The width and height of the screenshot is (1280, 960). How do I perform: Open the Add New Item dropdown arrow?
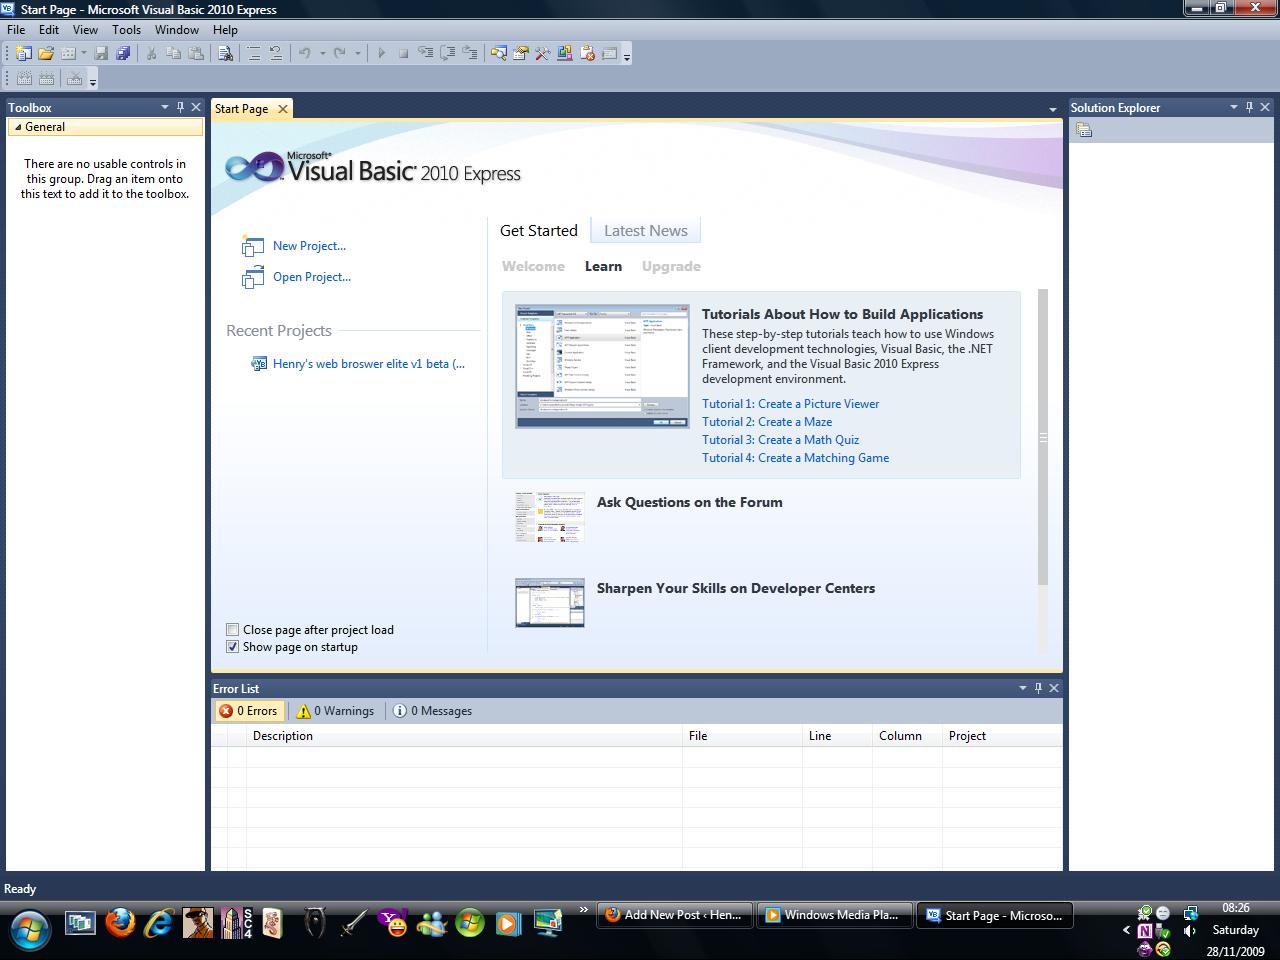click(x=83, y=54)
